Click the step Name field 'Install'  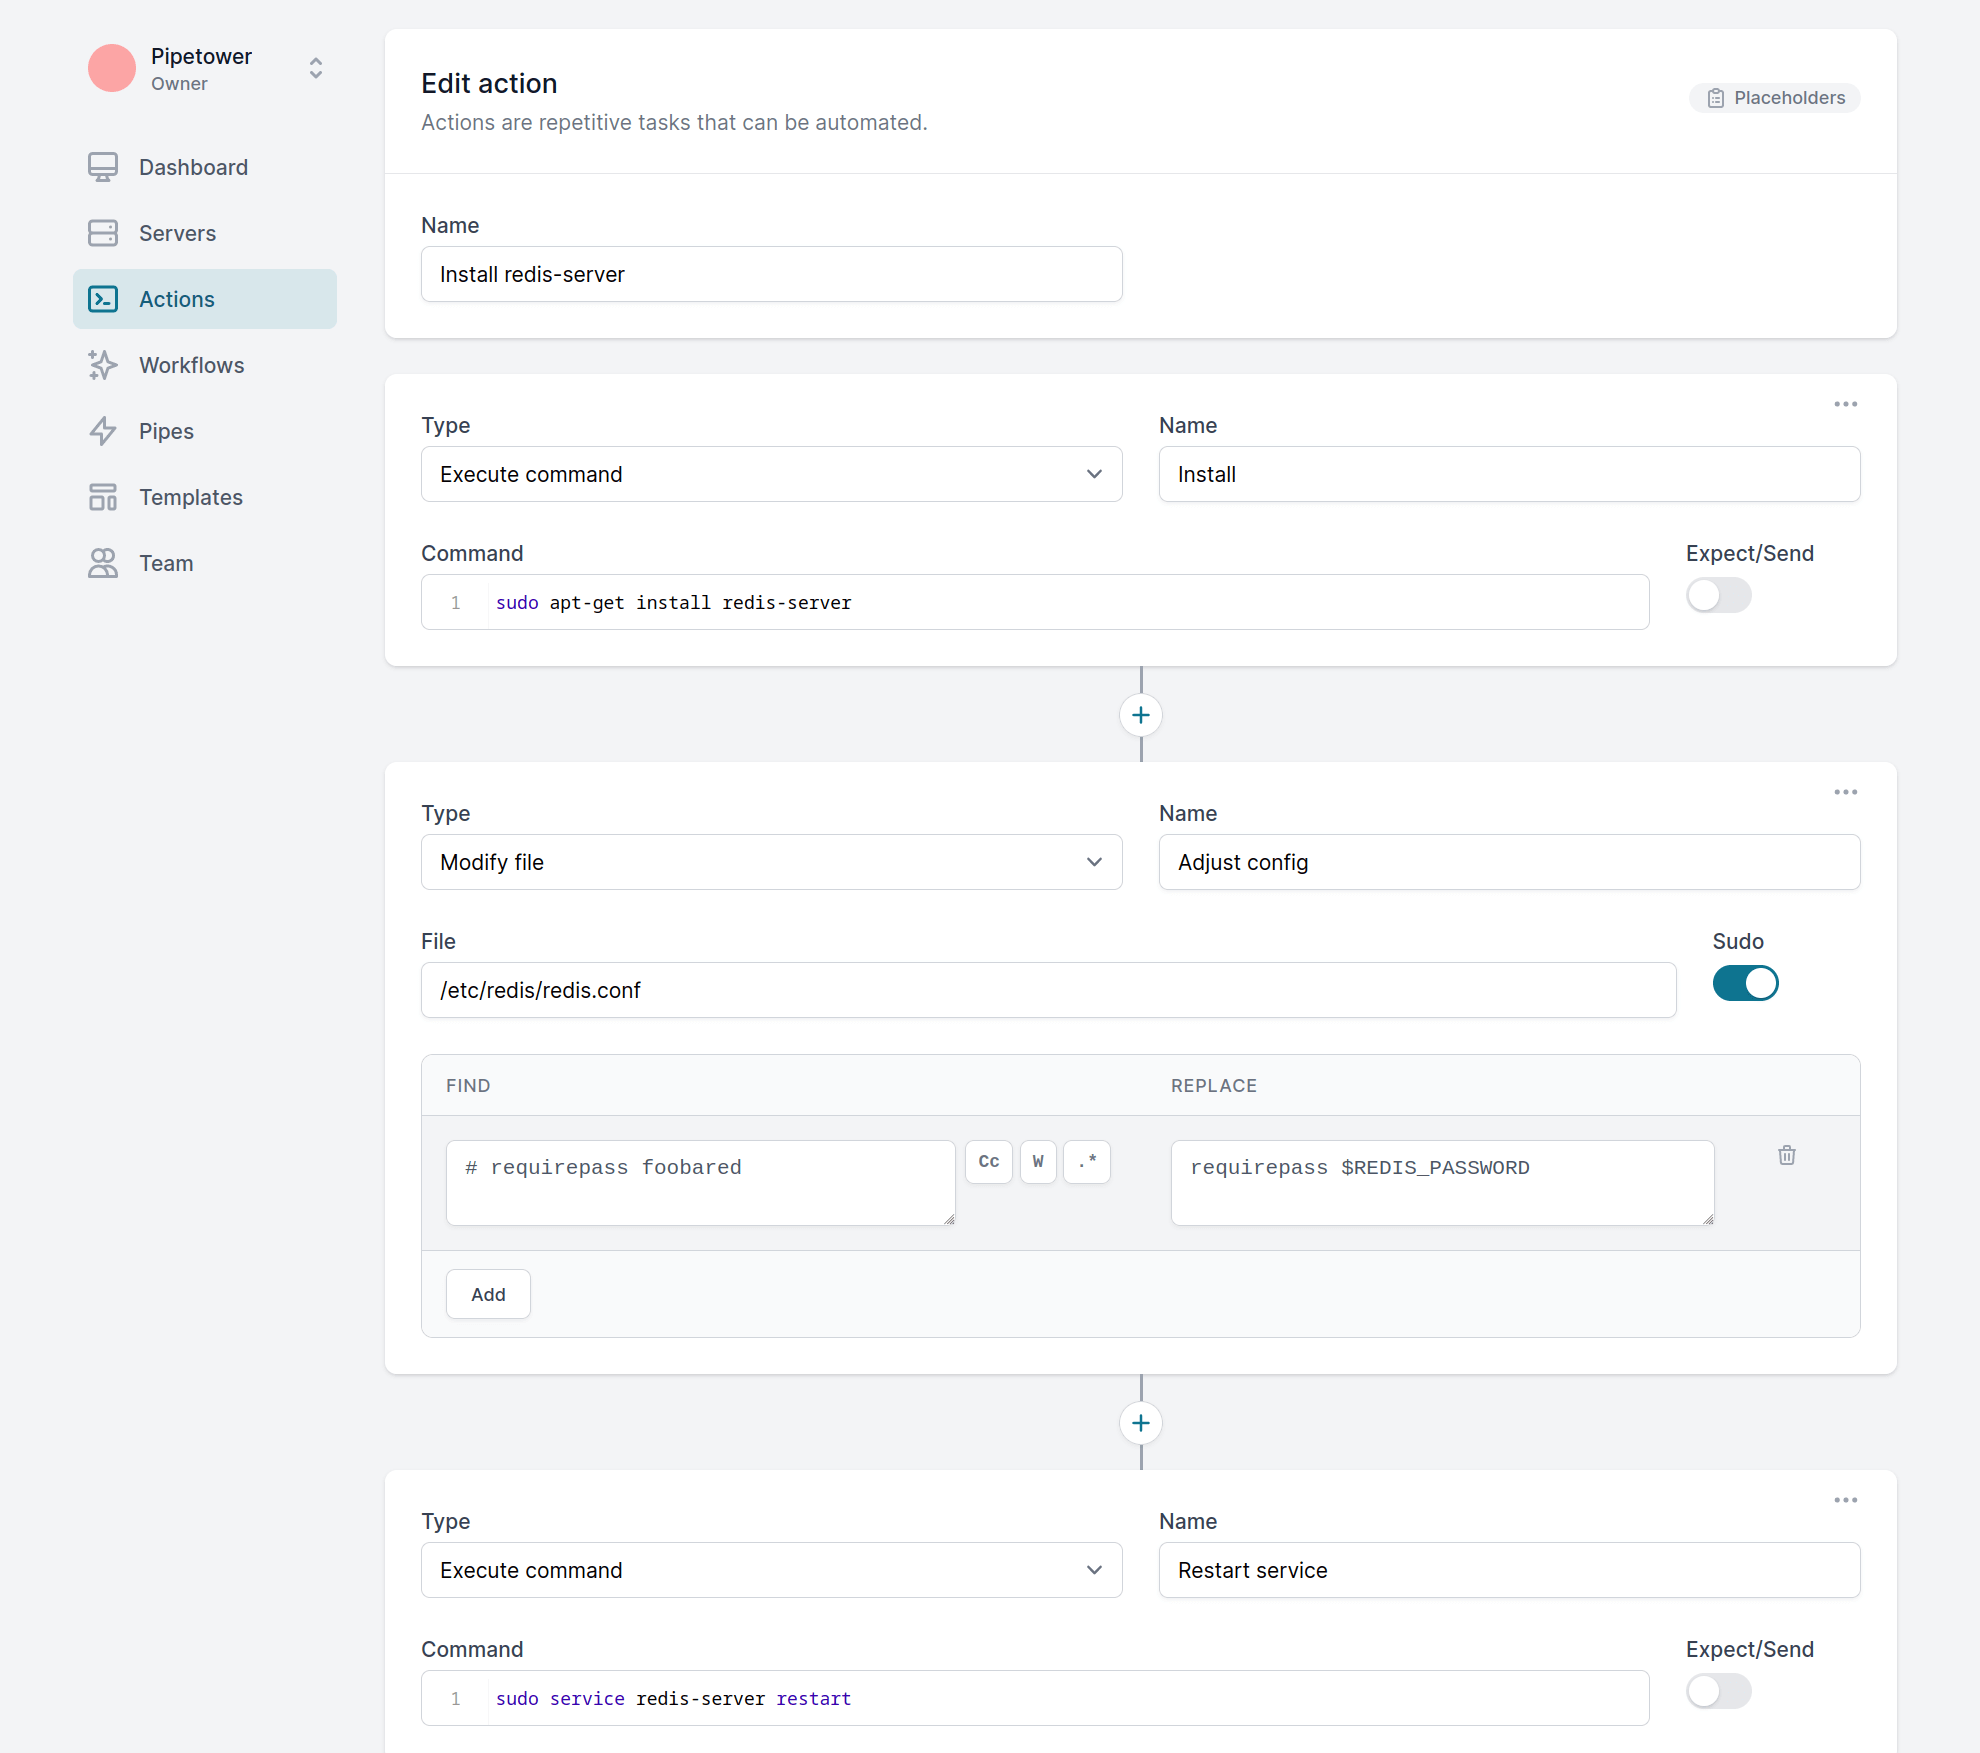coord(1510,474)
